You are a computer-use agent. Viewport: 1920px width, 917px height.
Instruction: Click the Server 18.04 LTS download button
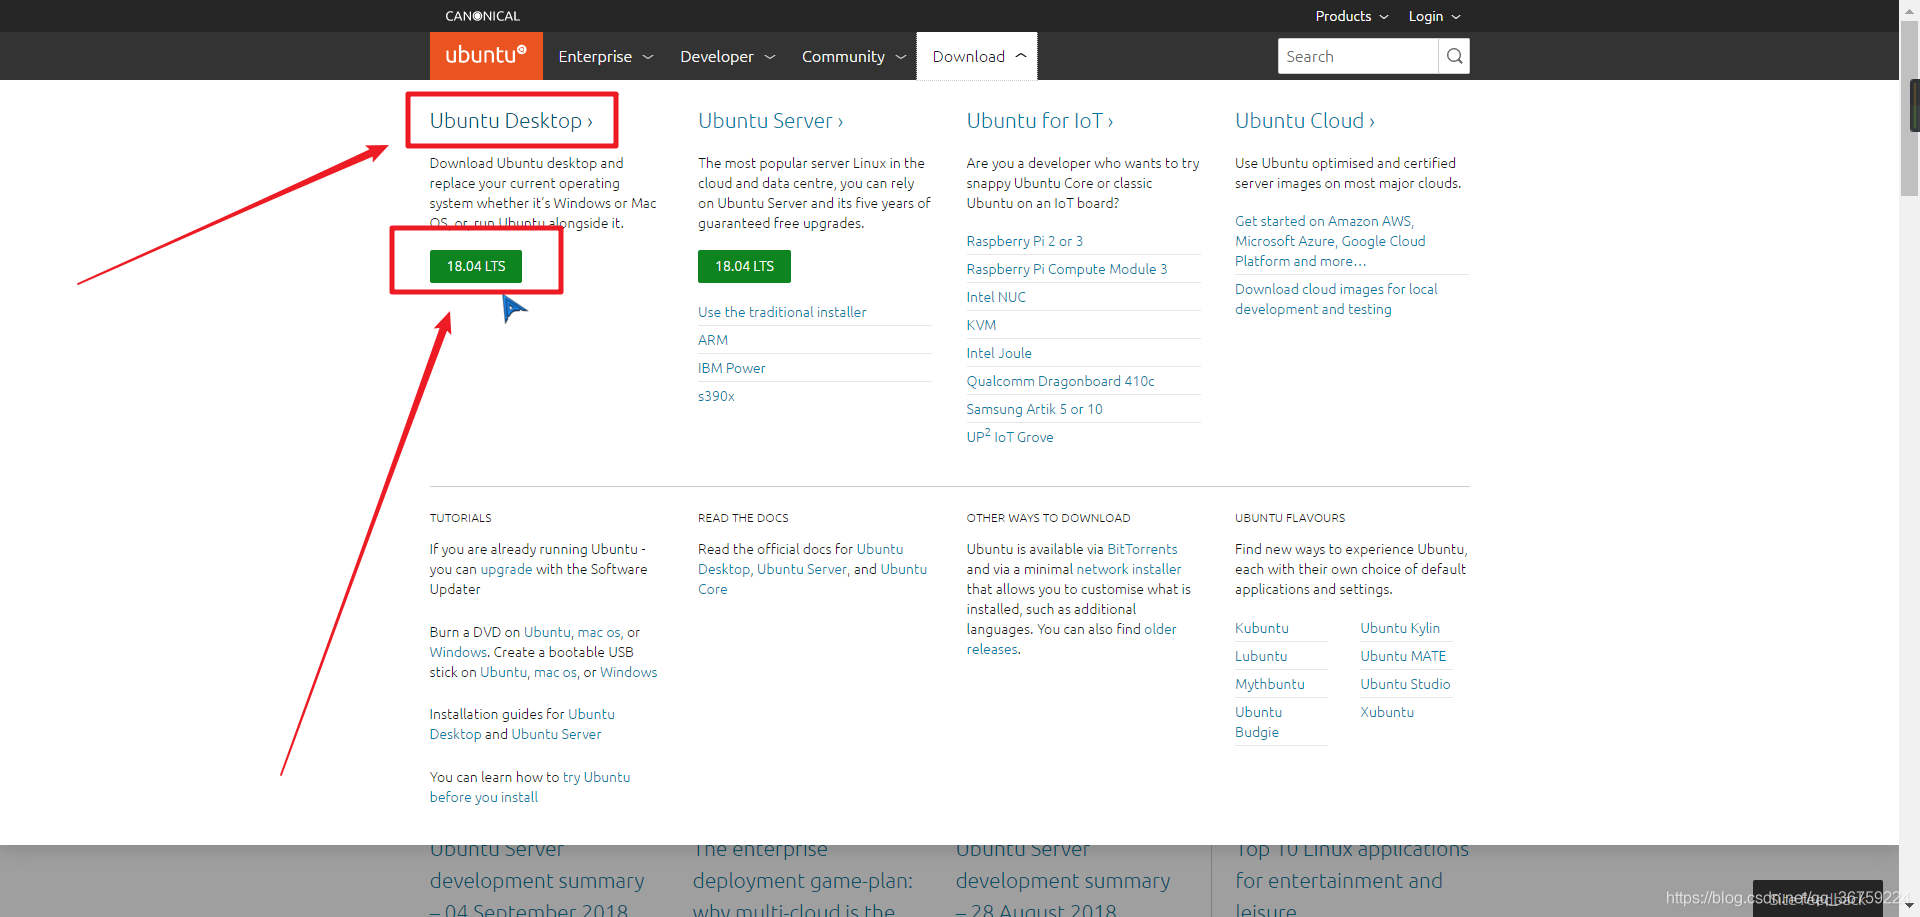click(744, 266)
